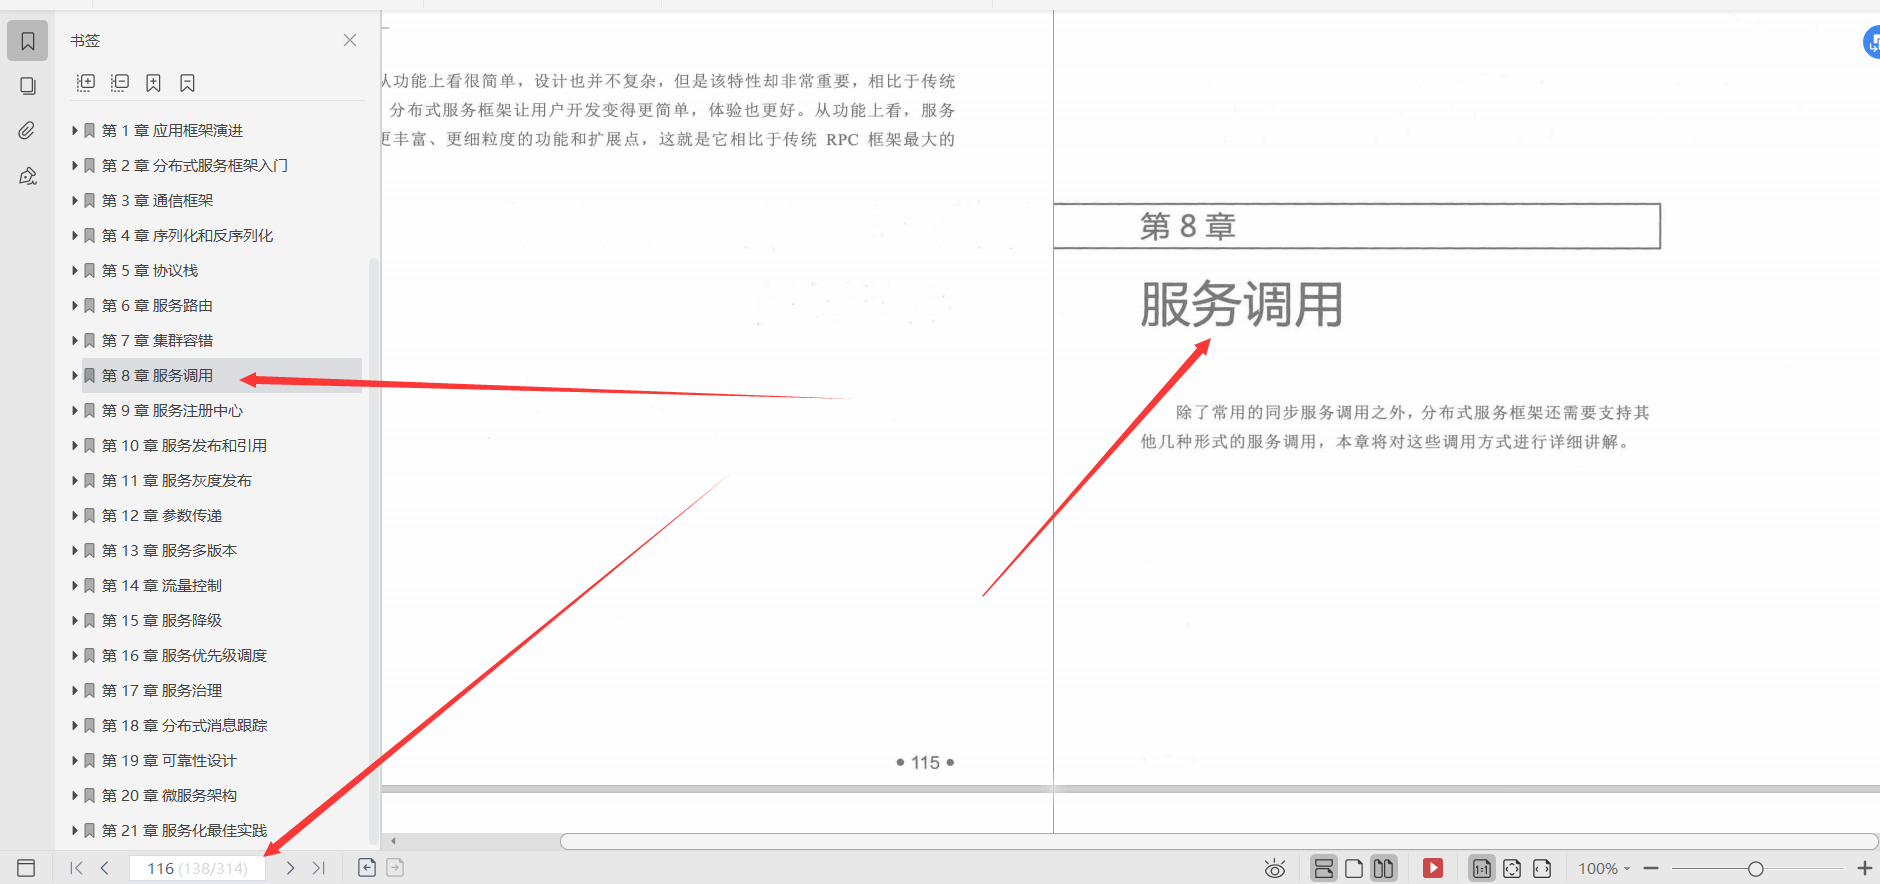Select bookmark 第 20 章 微服务架构
Image resolution: width=1880 pixels, height=884 pixels.
click(169, 796)
